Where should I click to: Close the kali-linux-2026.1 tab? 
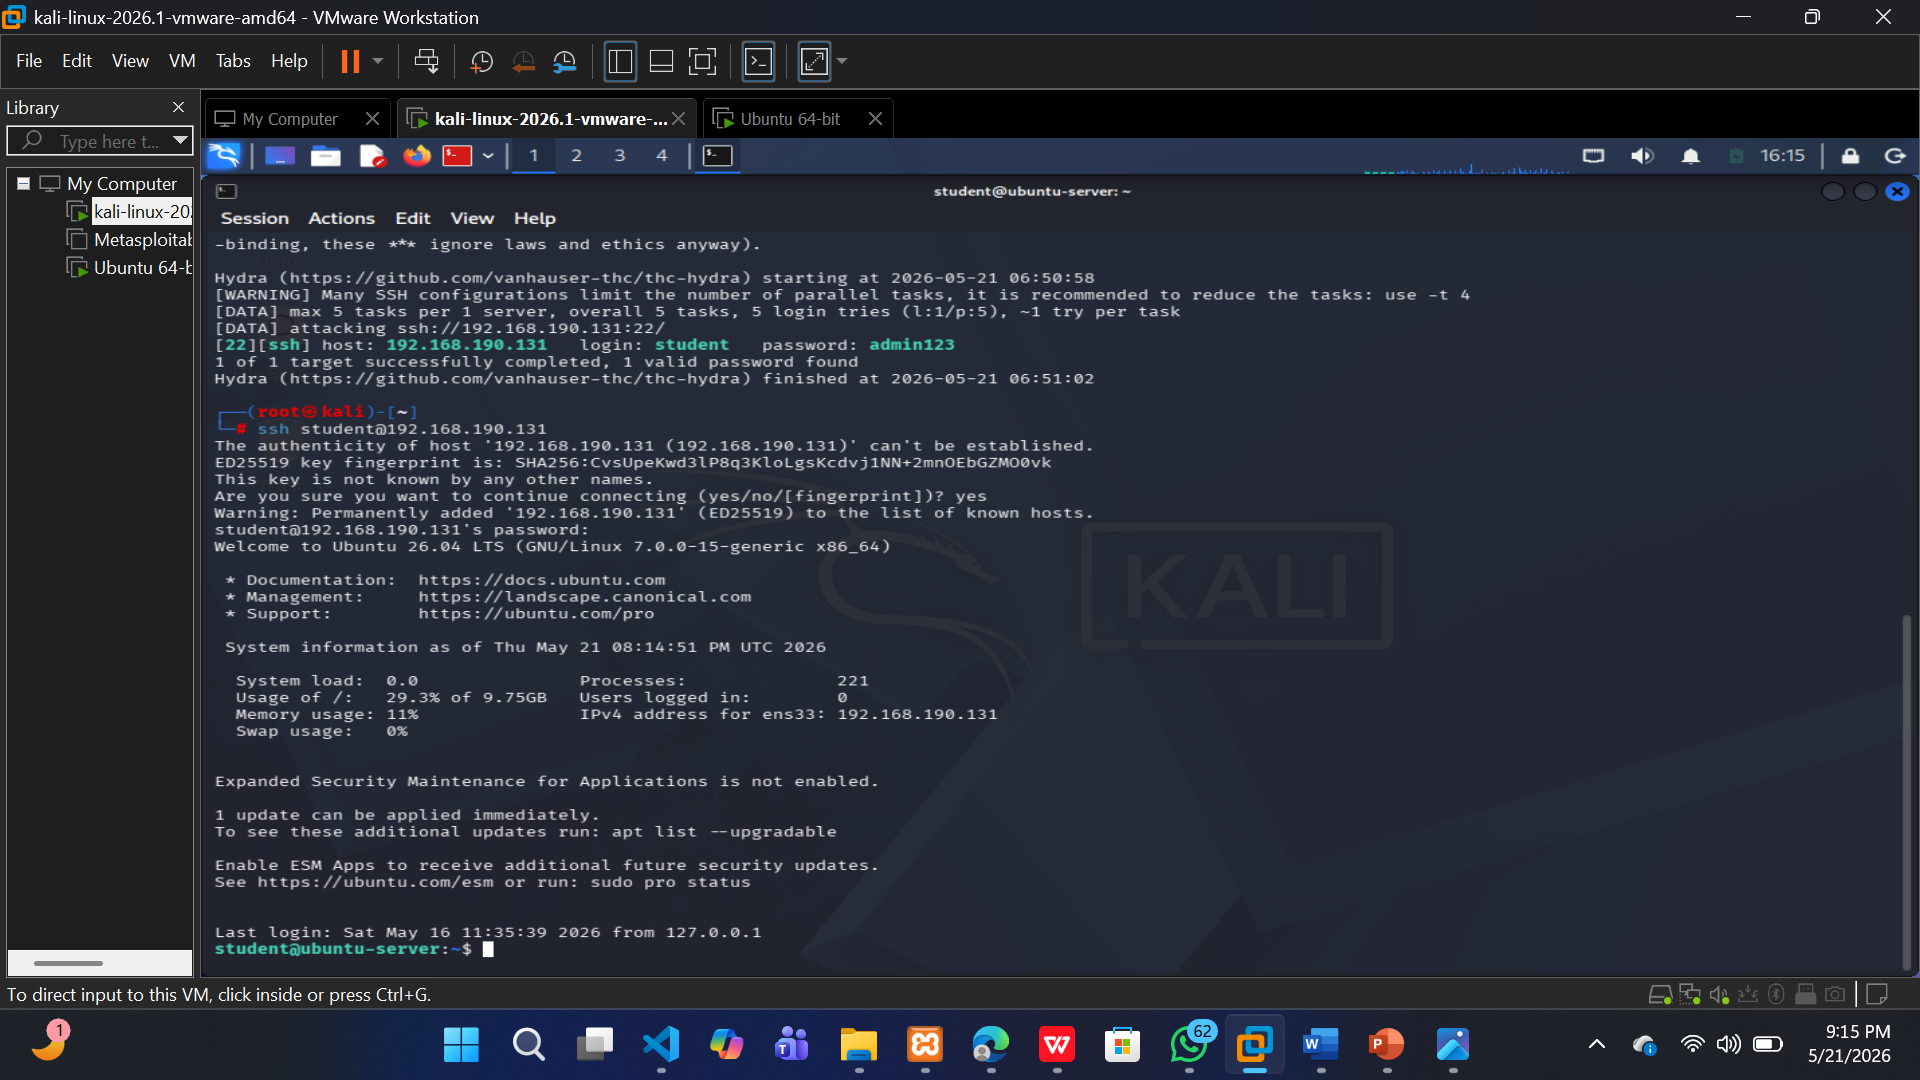click(679, 119)
